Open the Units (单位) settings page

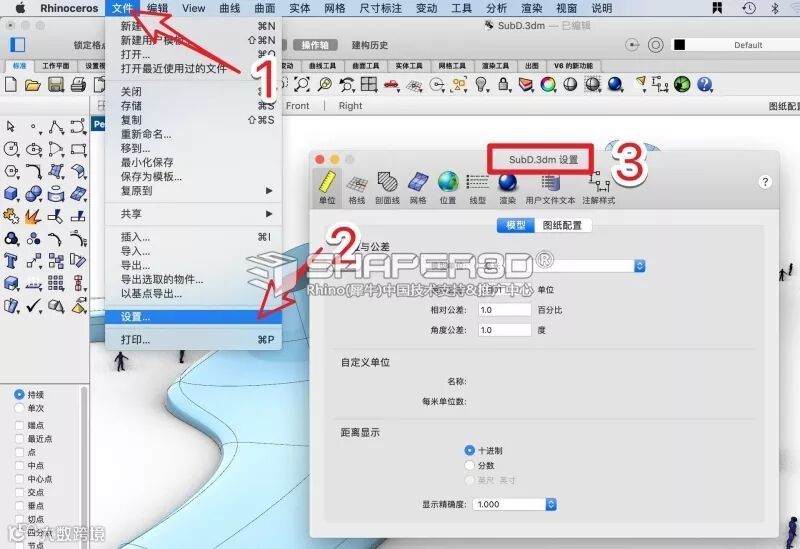327,188
